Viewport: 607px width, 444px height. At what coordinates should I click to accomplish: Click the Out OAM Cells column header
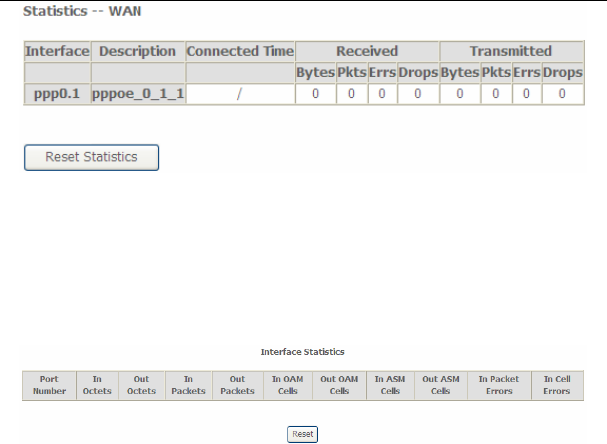339,385
